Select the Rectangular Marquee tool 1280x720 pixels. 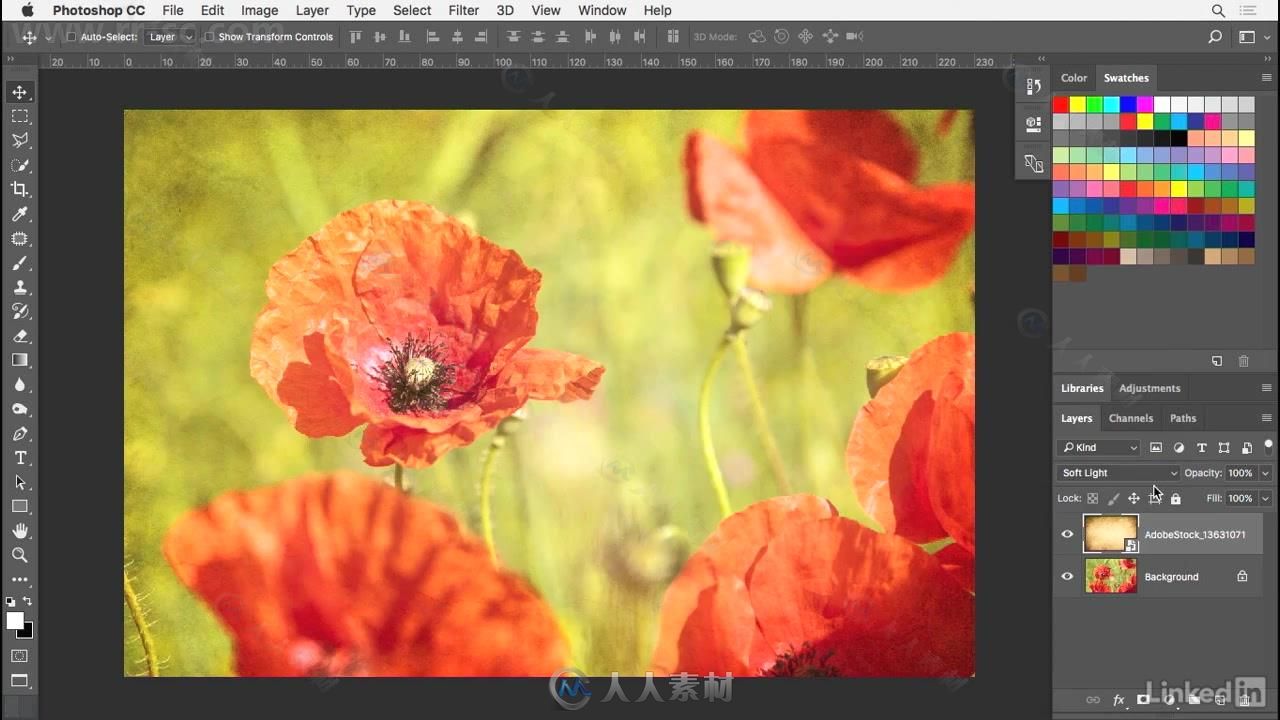20,116
